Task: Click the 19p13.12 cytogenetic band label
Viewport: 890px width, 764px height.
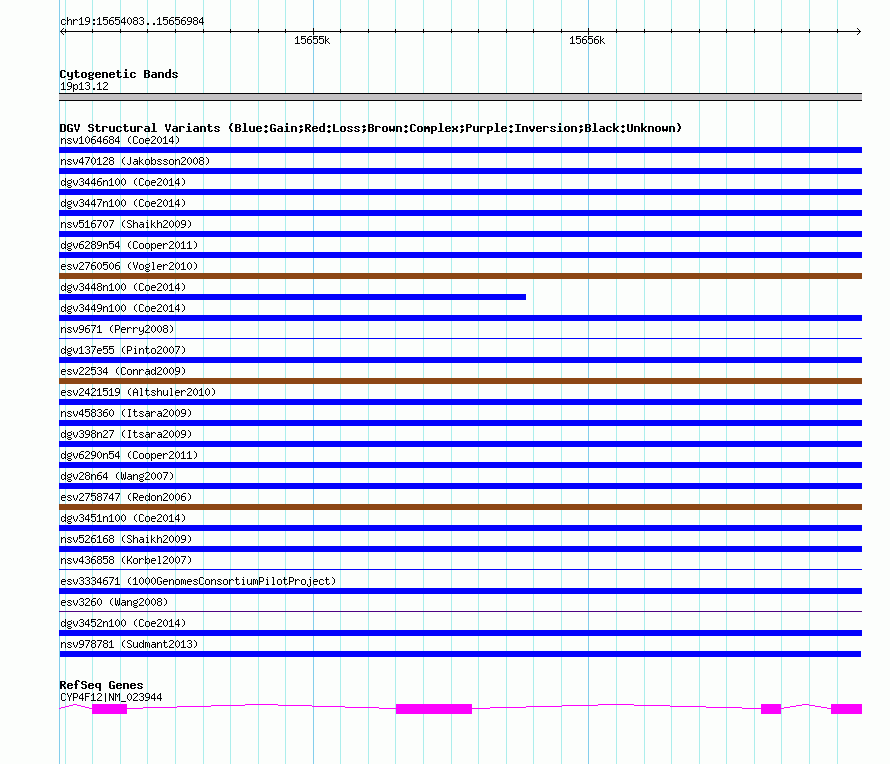Action: (x=84, y=86)
